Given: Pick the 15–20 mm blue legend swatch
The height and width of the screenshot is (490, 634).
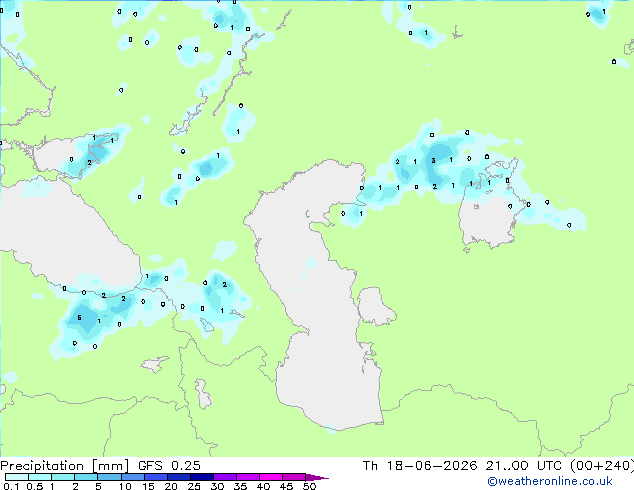Looking at the screenshot, I should click(x=156, y=477).
